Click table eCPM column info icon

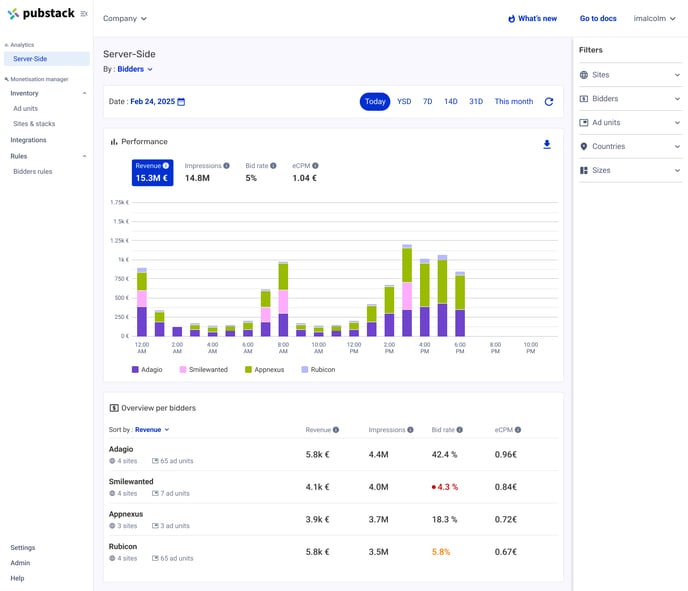(x=518, y=430)
